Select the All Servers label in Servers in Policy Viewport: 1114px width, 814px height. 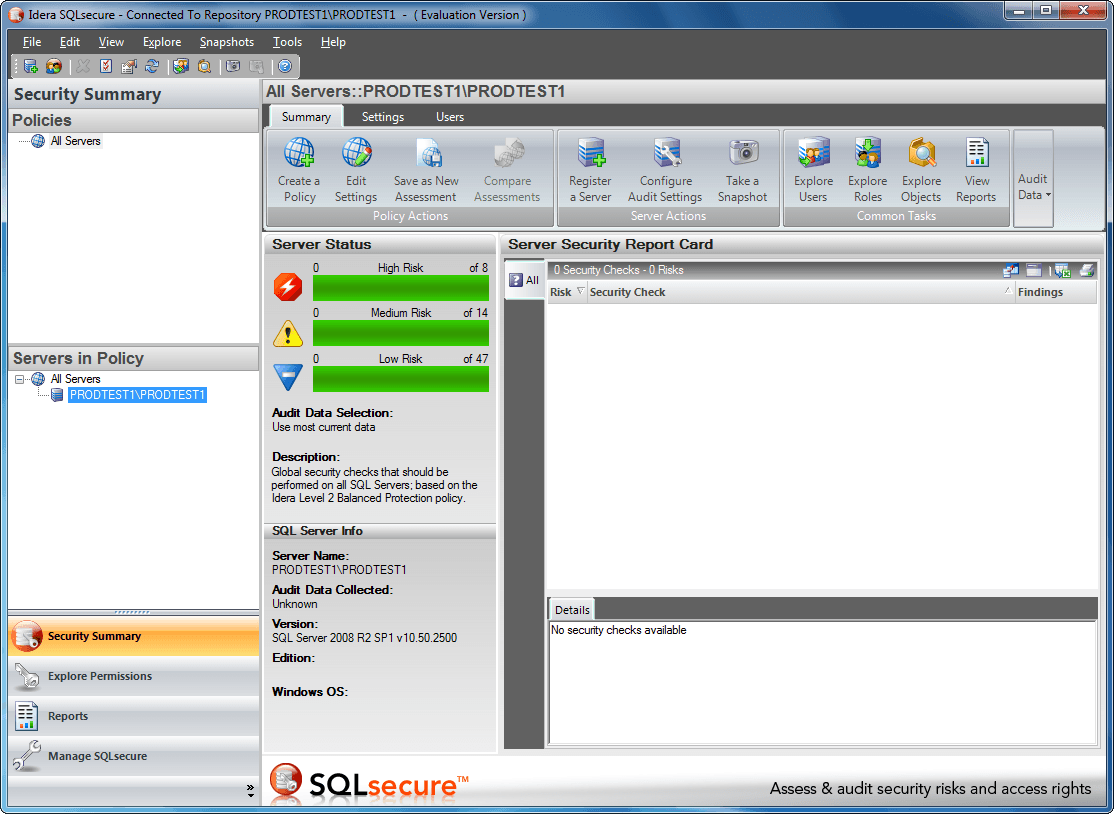coord(75,379)
